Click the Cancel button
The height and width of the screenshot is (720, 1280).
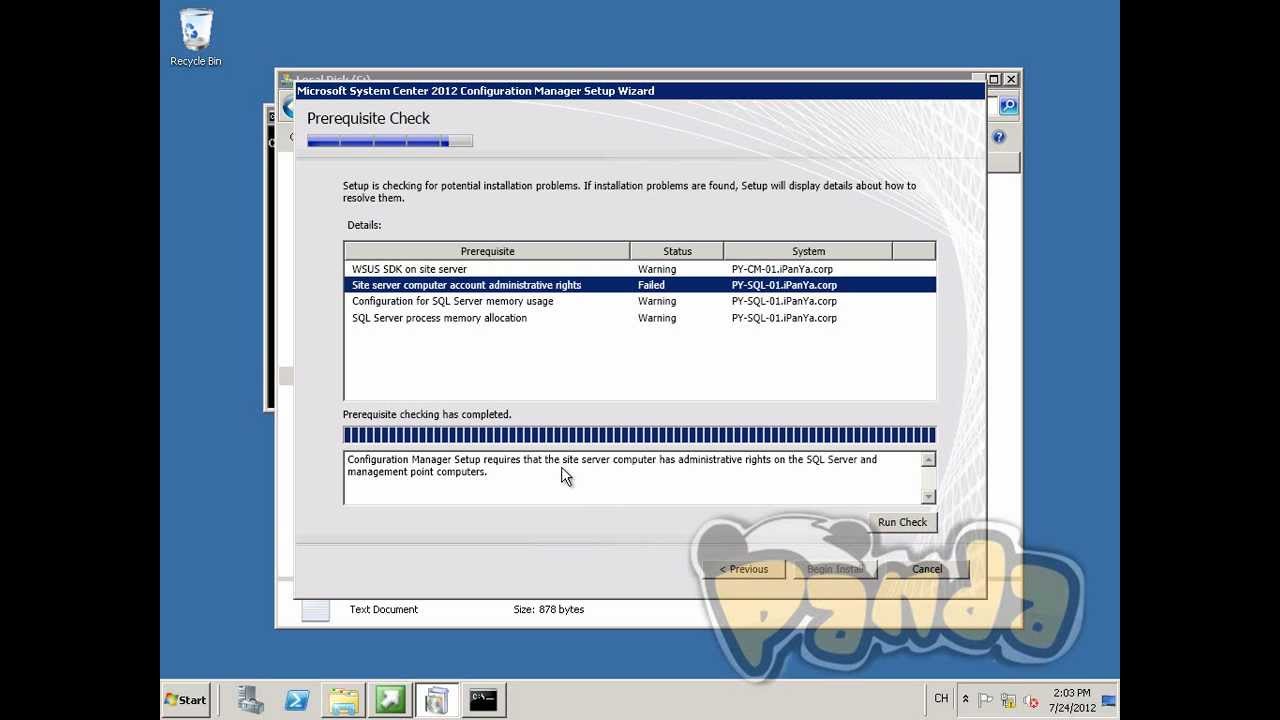[x=927, y=569]
